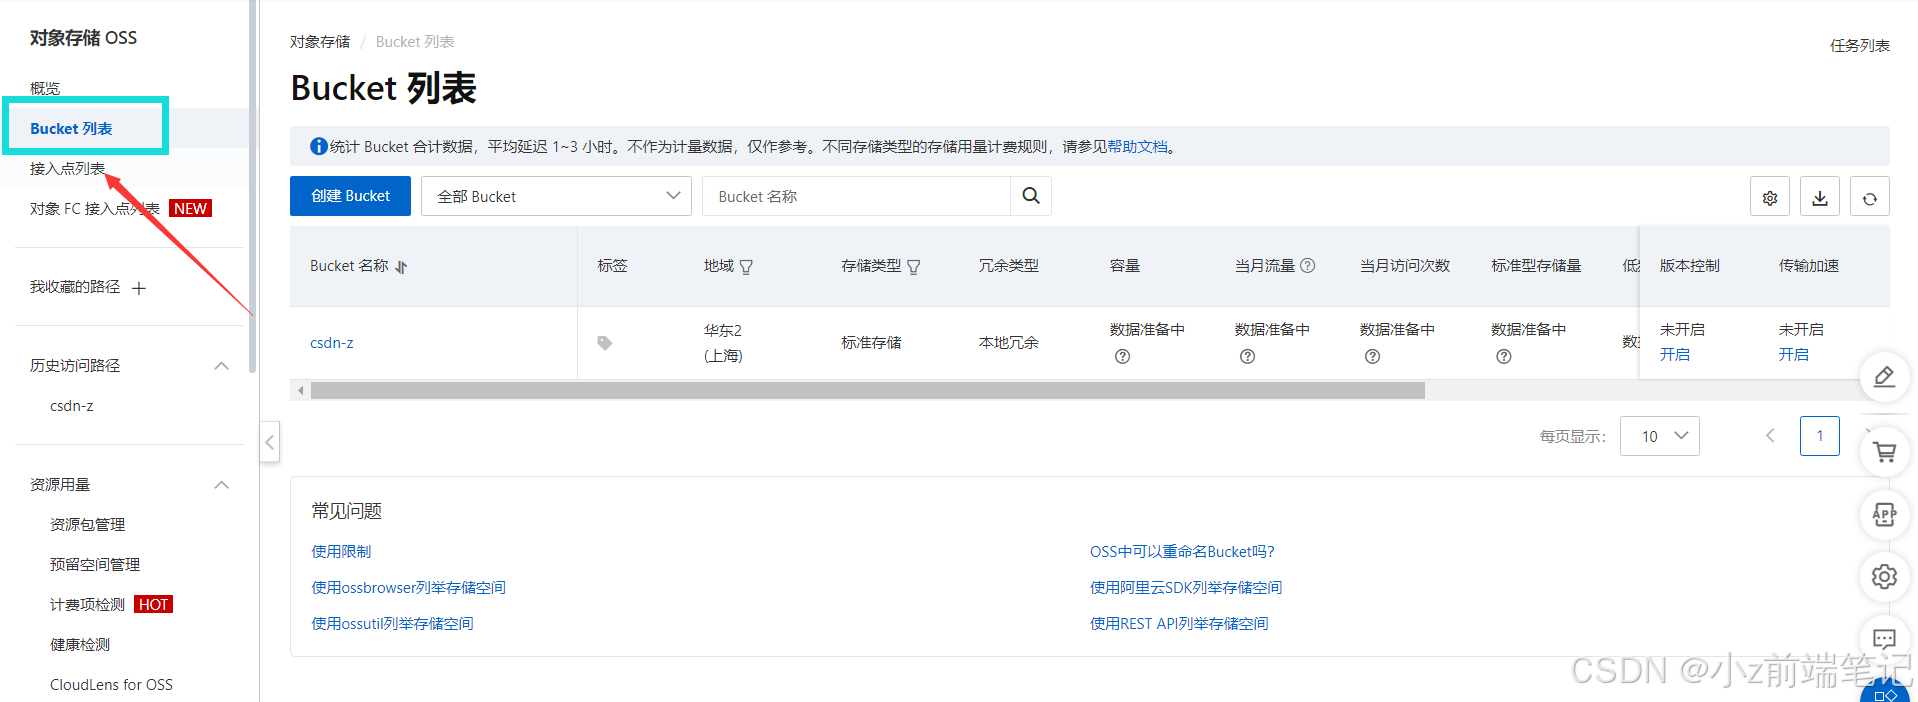Open 对象 FC 接入点列表 item
The image size is (1918, 702).
coord(95,208)
